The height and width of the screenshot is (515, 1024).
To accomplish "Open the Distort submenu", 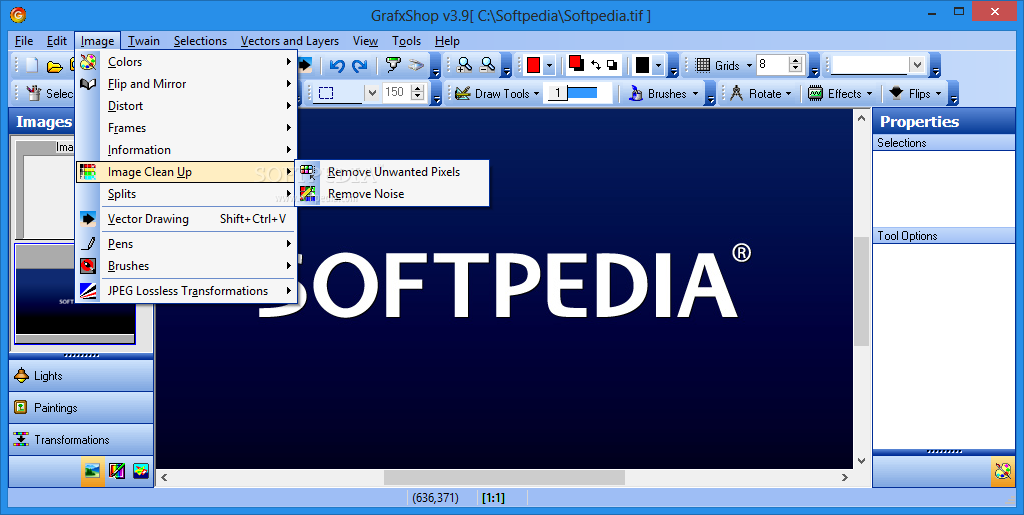I will (x=186, y=106).
